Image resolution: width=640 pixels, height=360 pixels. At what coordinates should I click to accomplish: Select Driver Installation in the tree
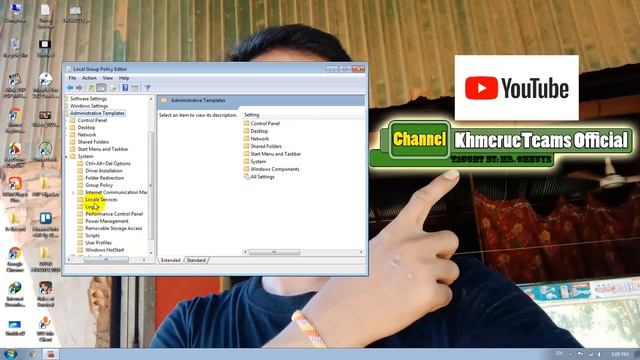pyautogui.click(x=104, y=171)
